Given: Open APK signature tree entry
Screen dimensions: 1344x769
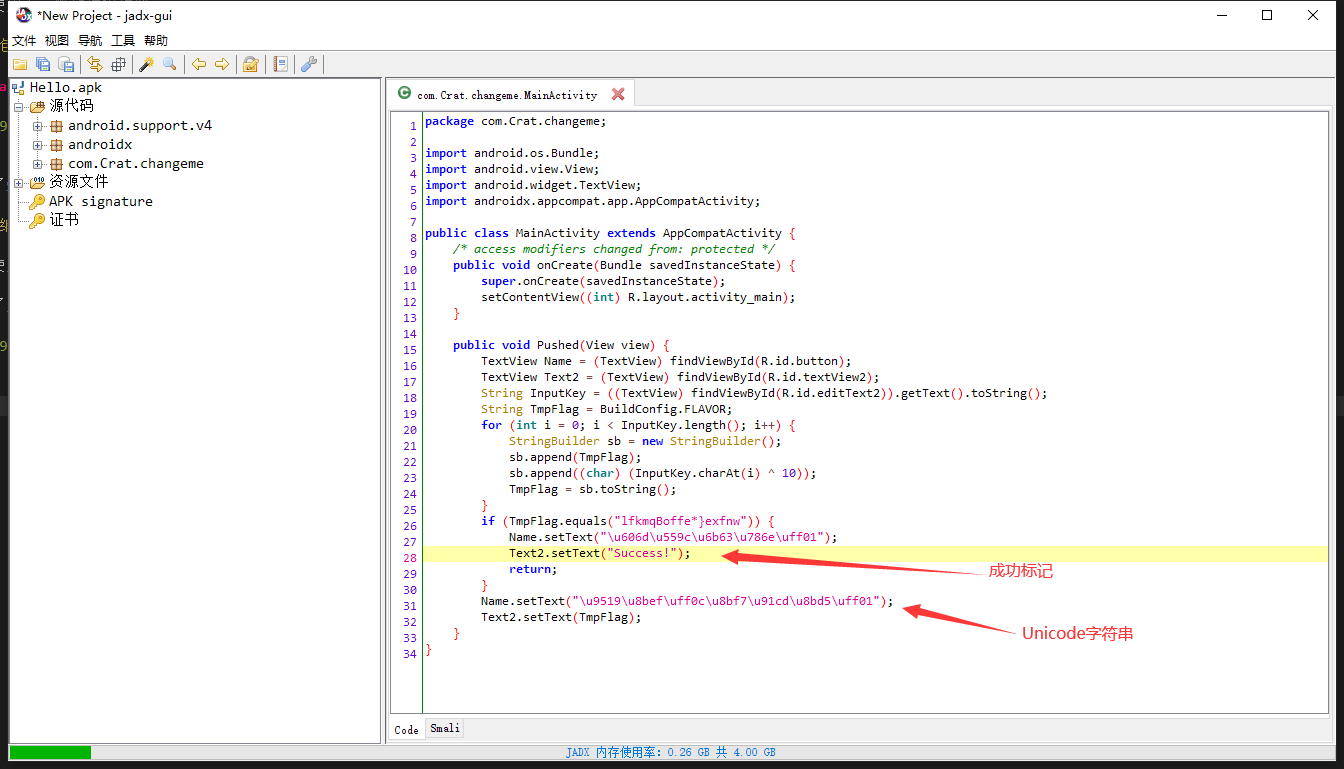Looking at the screenshot, I should 101,201.
